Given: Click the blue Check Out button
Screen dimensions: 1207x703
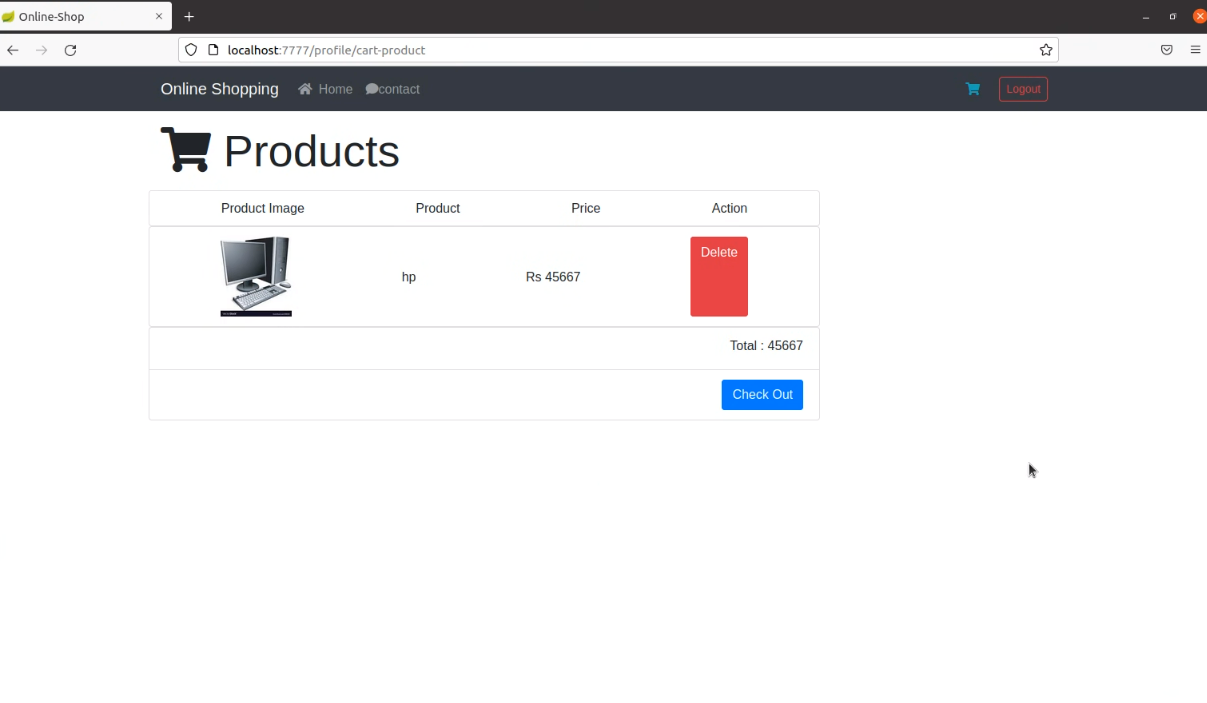Looking at the screenshot, I should pos(762,394).
